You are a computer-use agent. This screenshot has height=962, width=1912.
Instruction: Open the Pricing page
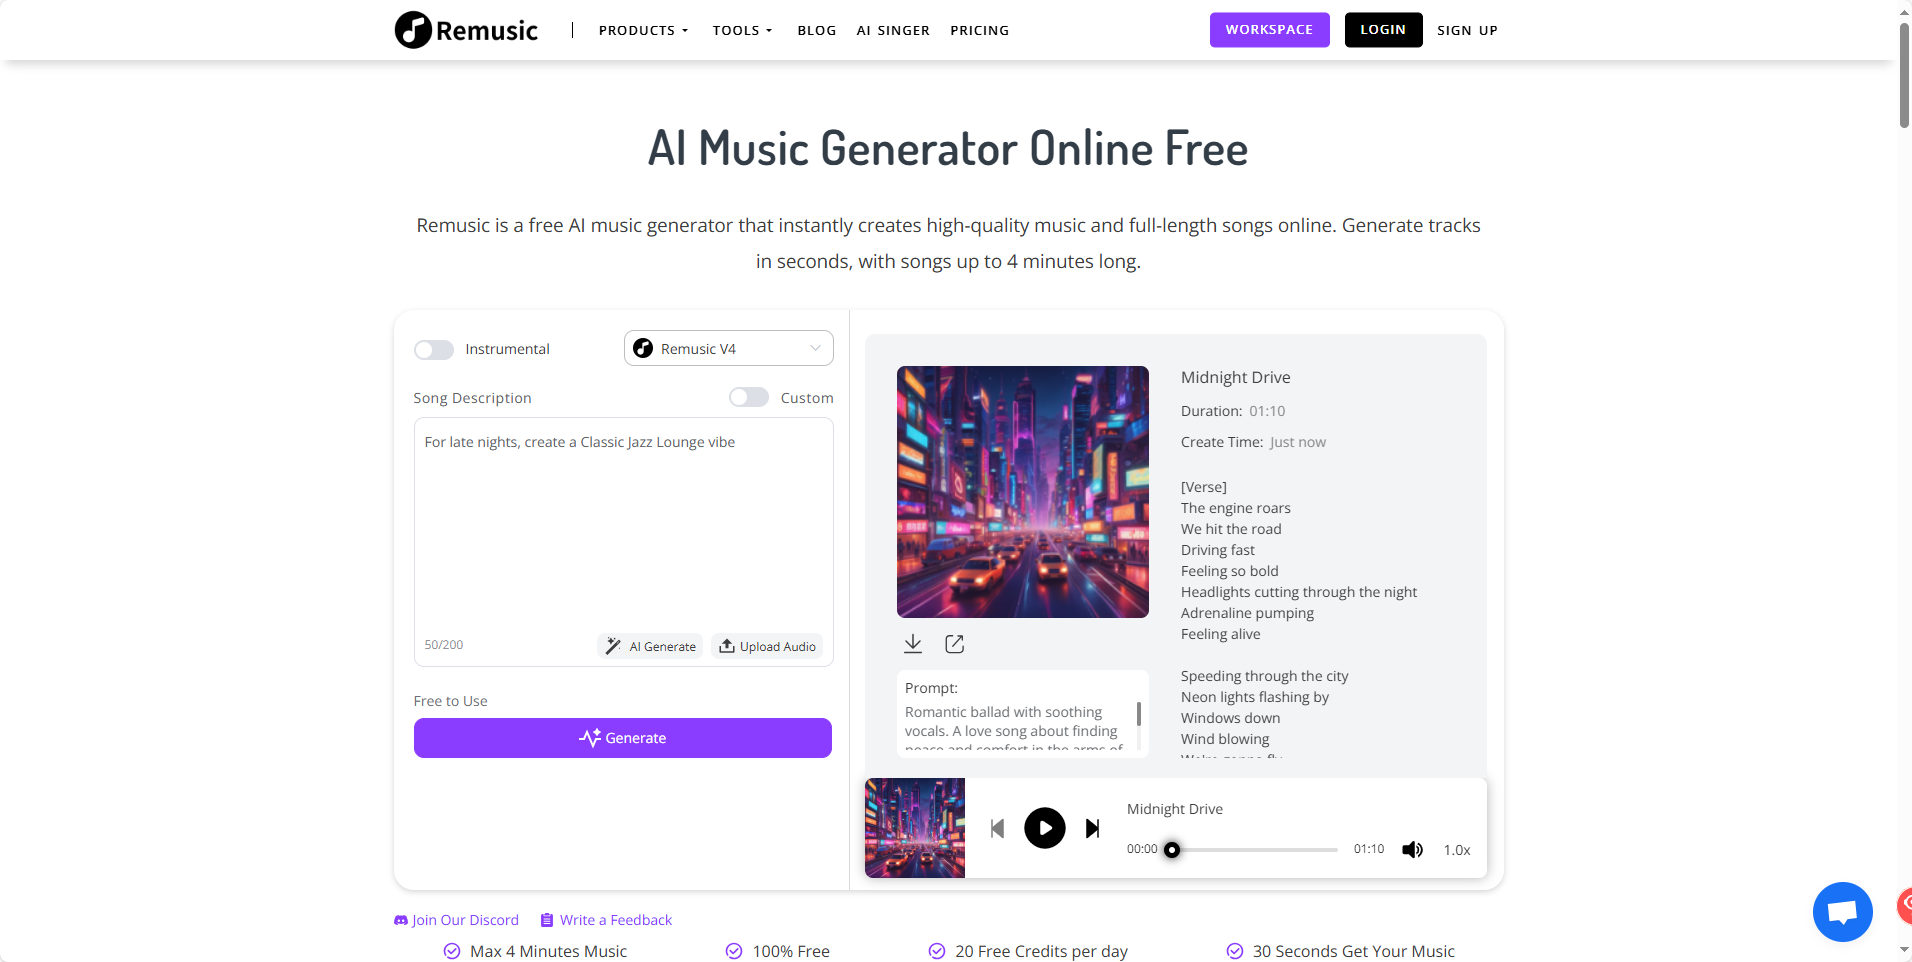[979, 30]
